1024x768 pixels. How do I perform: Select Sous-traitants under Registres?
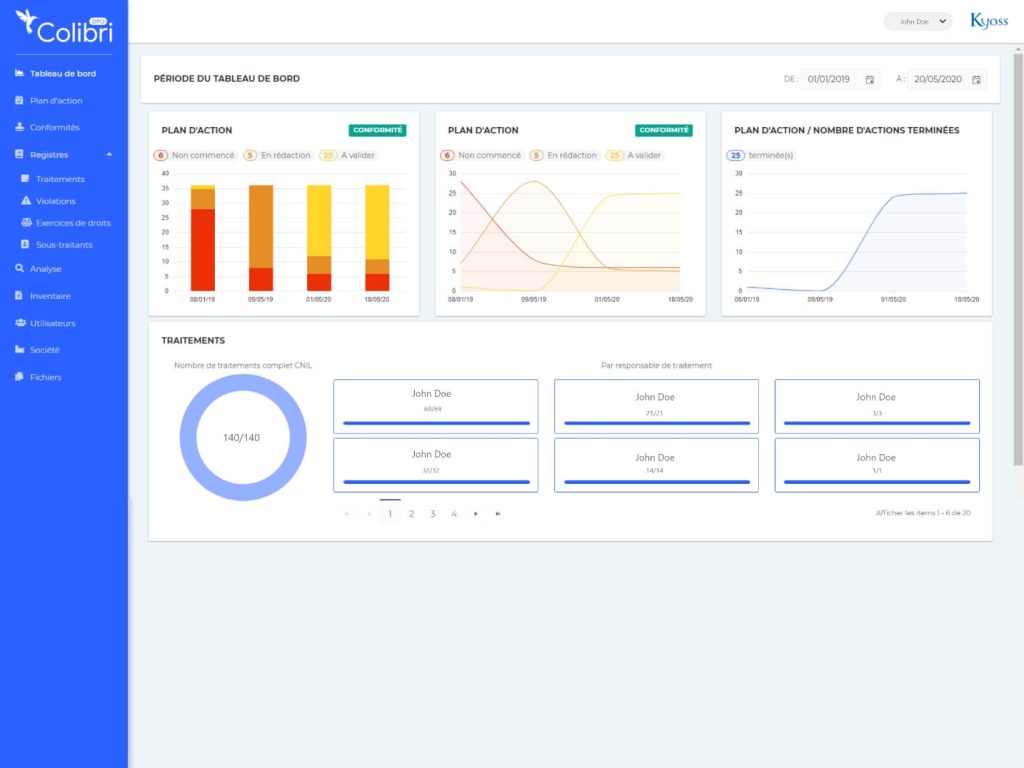pyautogui.click(x=64, y=244)
